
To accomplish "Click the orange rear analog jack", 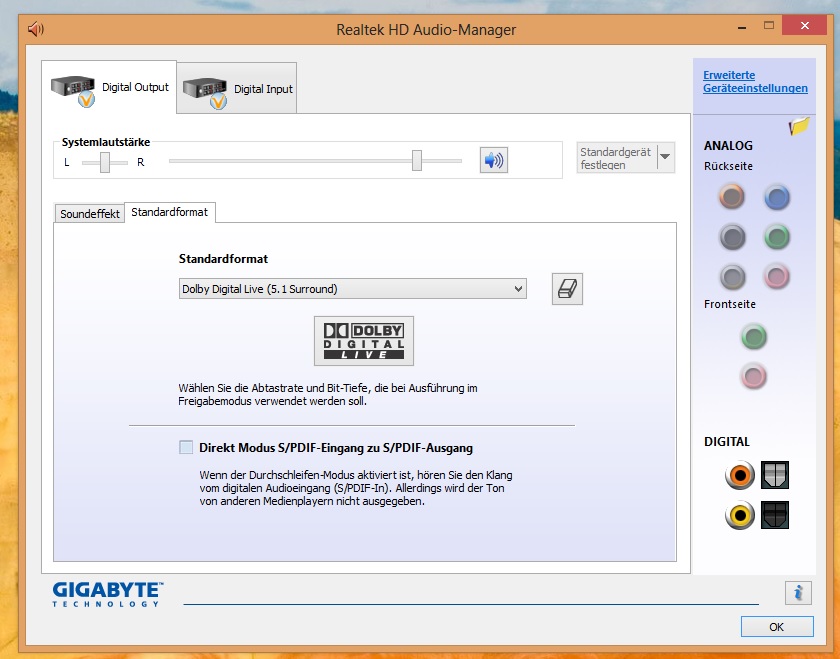I will coord(732,197).
